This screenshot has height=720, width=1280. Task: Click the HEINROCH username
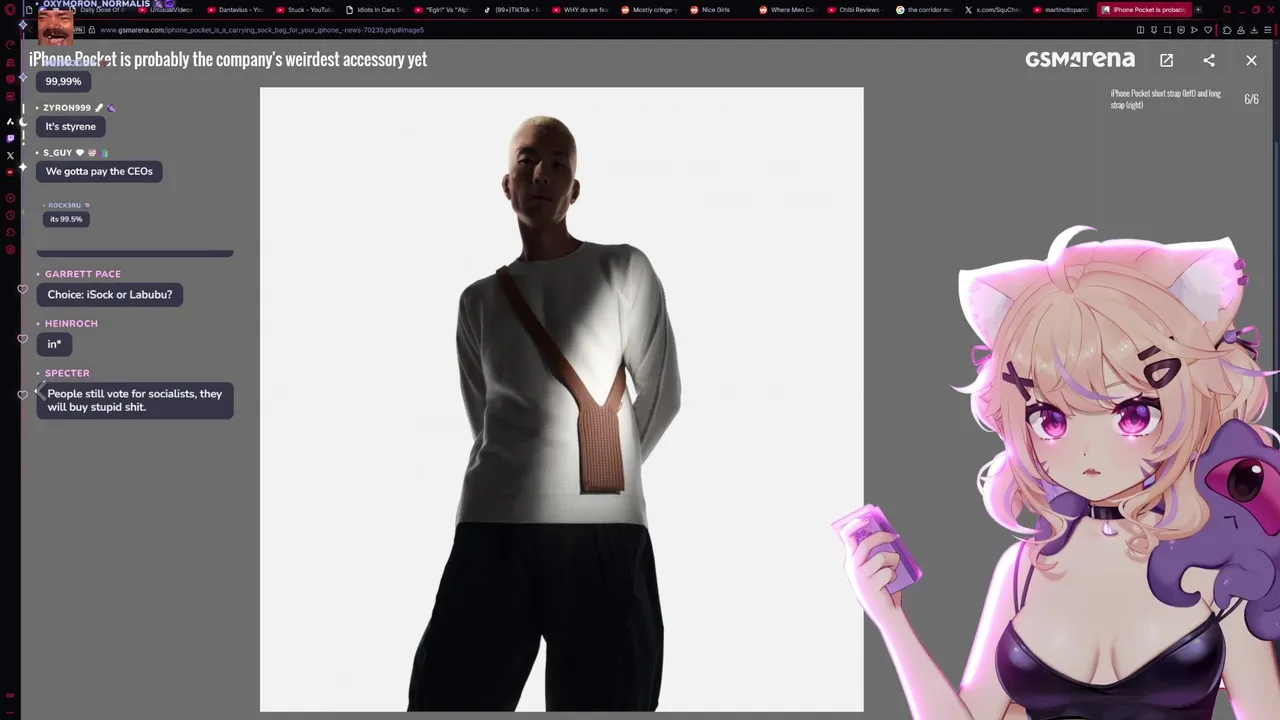pos(71,324)
